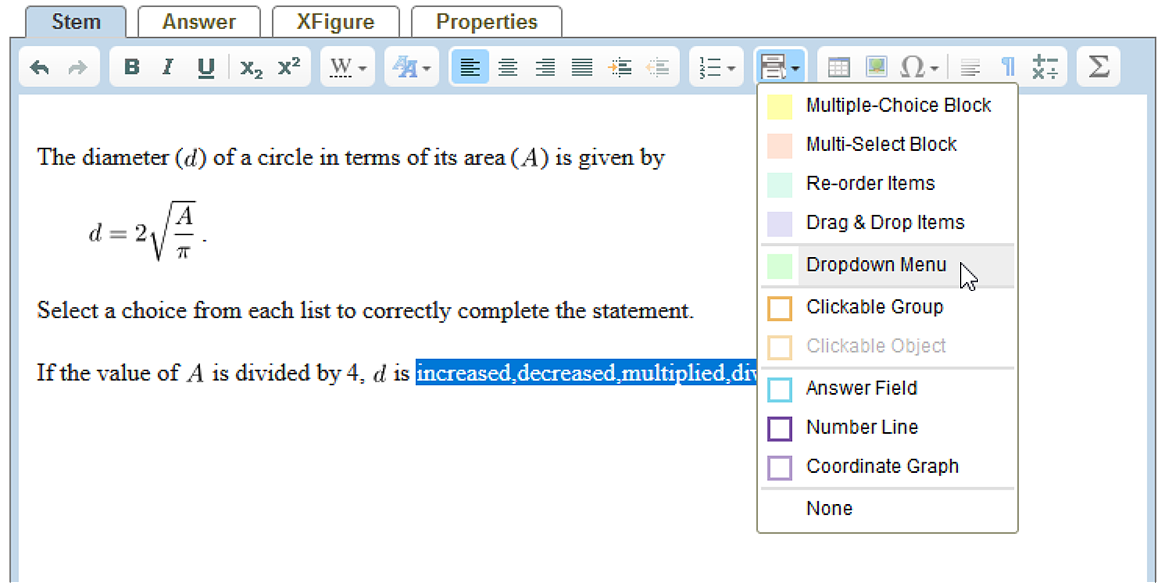1166x583 pixels.
Task: Open the W word-style dropdown
Action: [x=348, y=67]
